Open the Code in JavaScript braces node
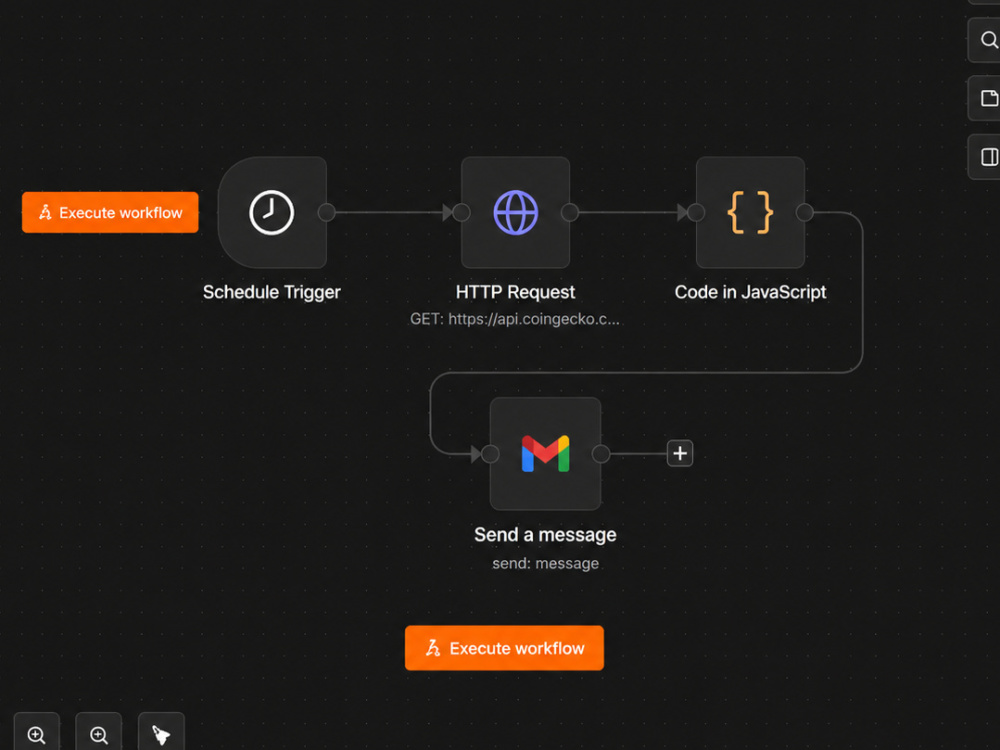Viewport: 1000px width, 750px height. [x=750, y=212]
